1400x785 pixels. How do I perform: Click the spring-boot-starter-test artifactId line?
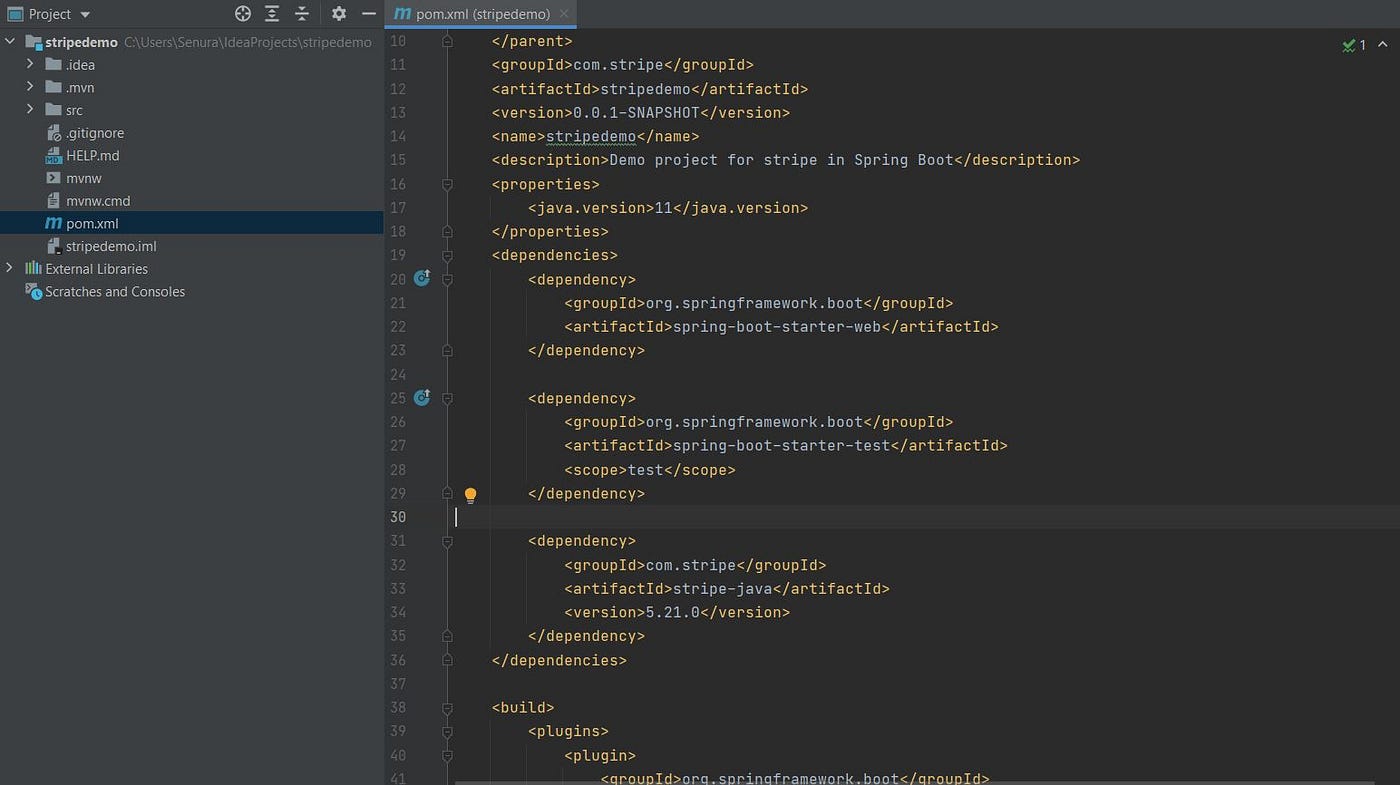click(x=786, y=446)
